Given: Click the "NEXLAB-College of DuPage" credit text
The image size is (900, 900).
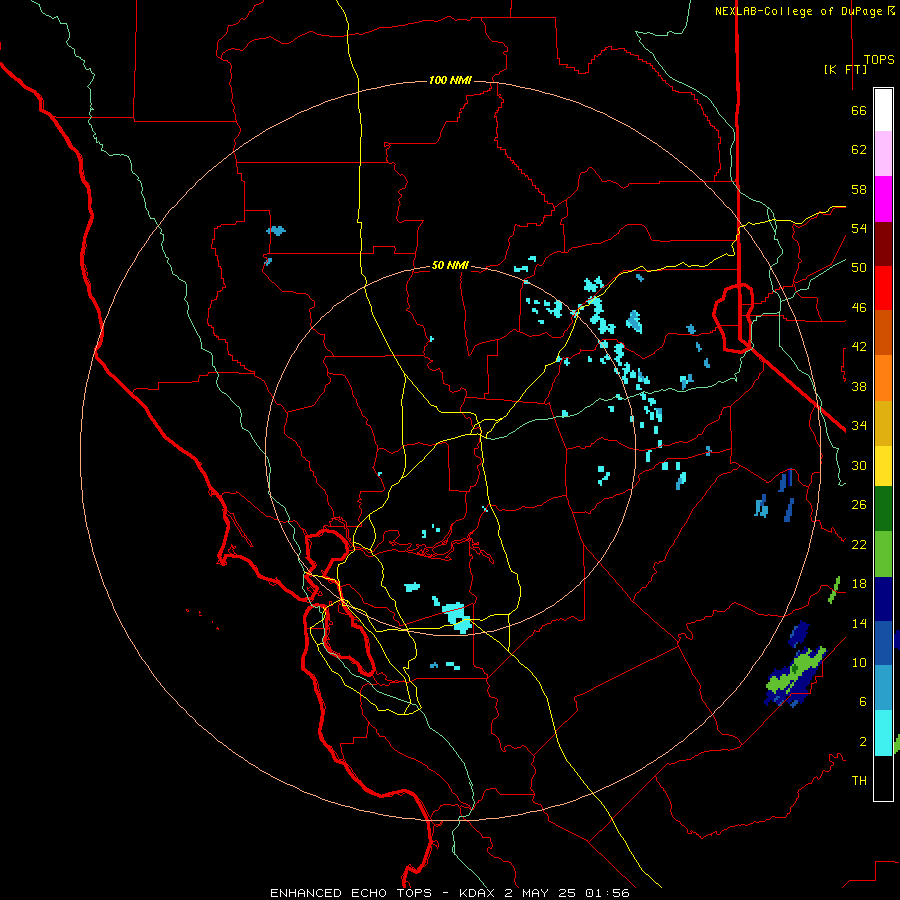Looking at the screenshot, I should (x=798, y=11).
